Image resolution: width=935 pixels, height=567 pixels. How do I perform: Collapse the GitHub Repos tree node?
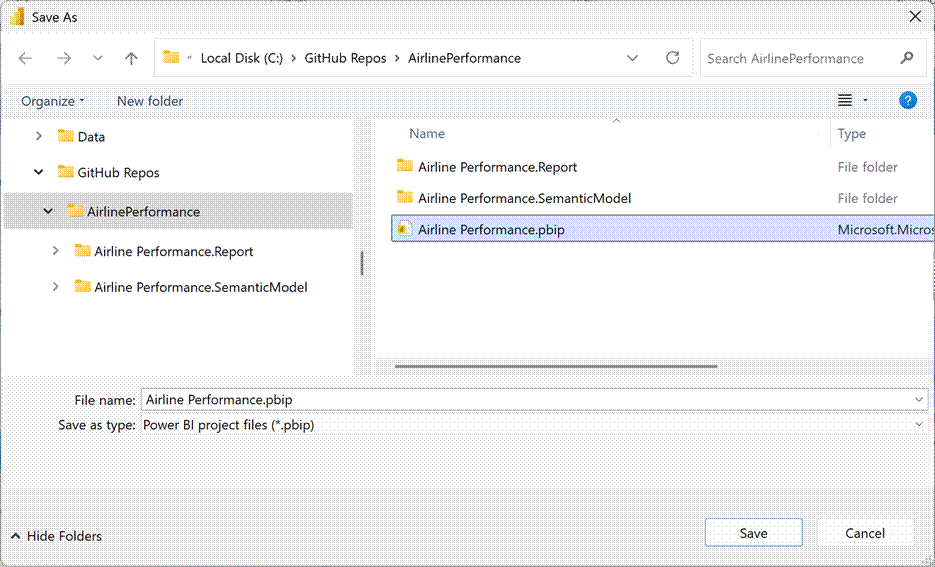click(39, 172)
